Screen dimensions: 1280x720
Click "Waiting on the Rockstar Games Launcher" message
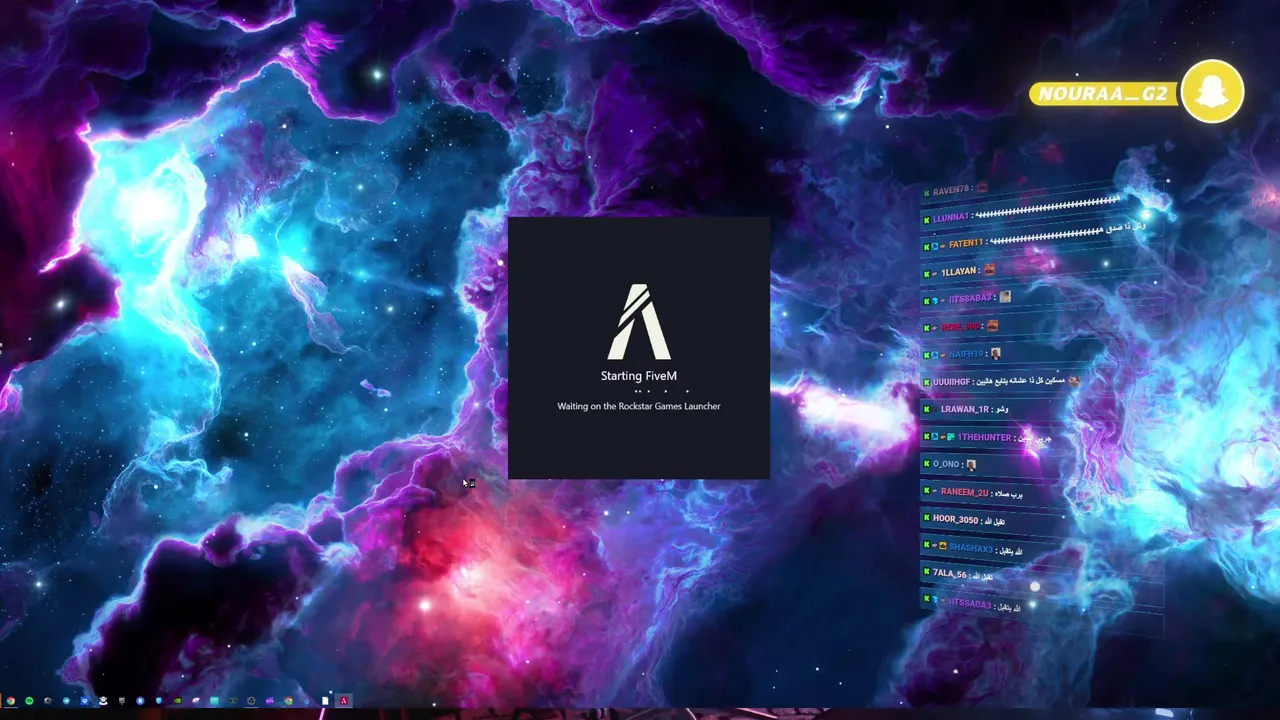(639, 406)
